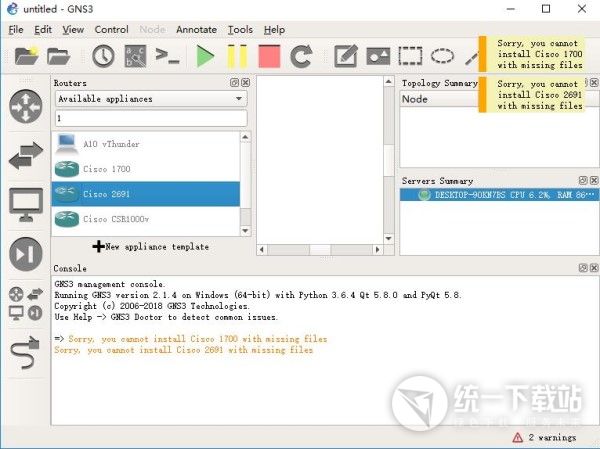This screenshot has width=600, height=449.
Task: Click the new blank project icon
Action: [25, 56]
